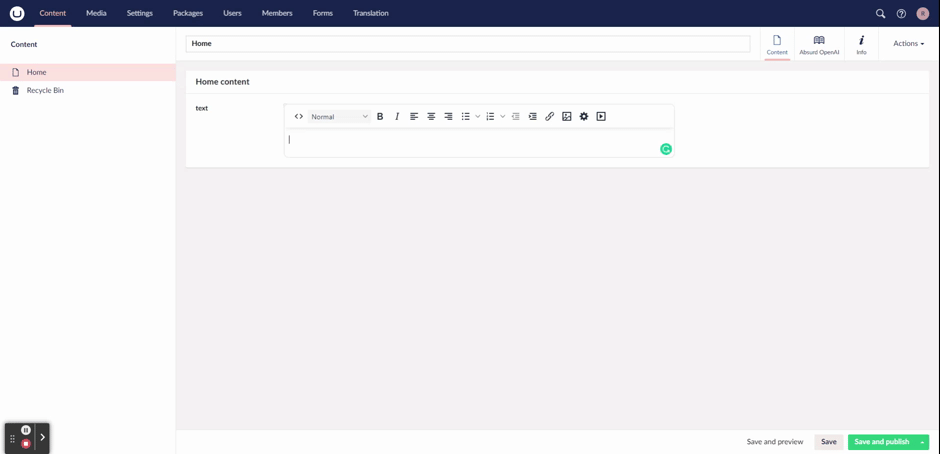This screenshot has width=940, height=454.
Task: Insert a bullet list
Action: tap(465, 116)
